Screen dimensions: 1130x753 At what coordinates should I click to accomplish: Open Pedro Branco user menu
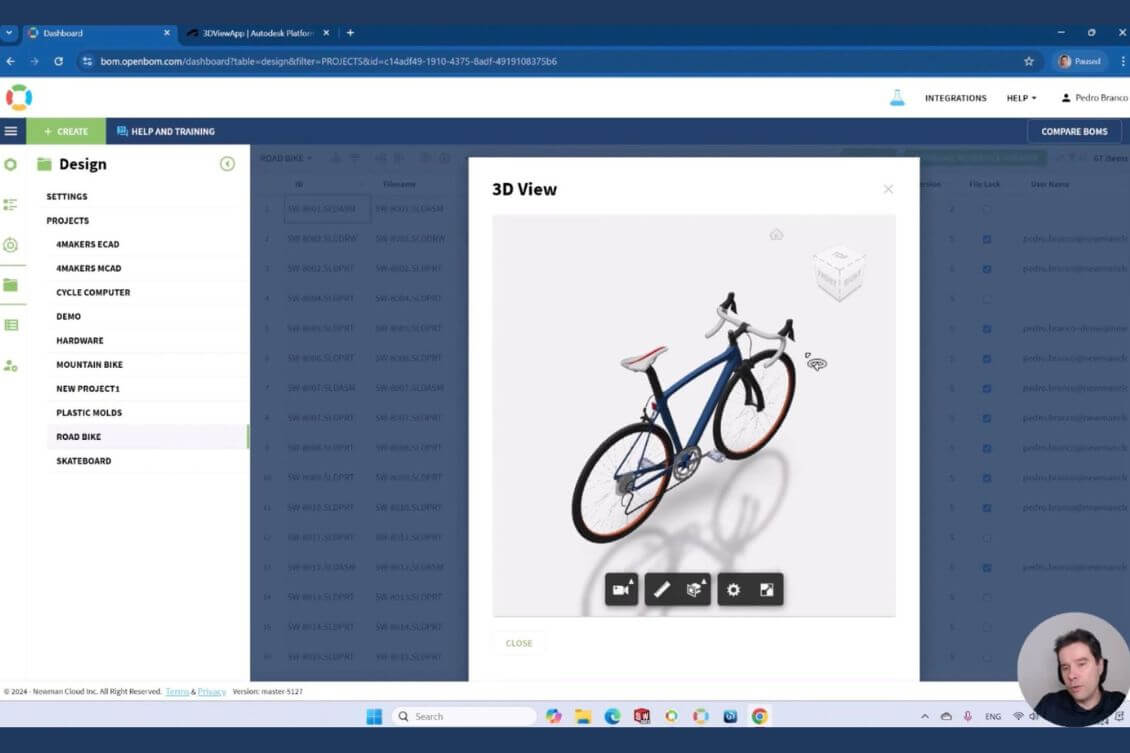[x=1095, y=98]
